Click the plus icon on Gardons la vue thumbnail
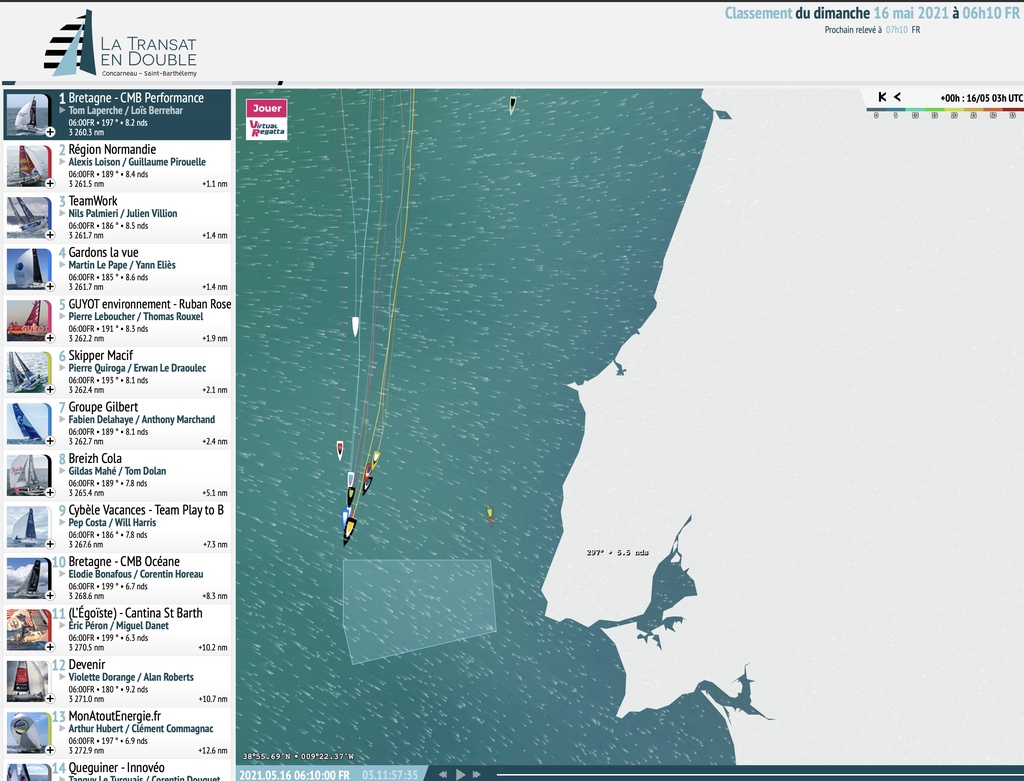This screenshot has height=781, width=1024. tap(50, 287)
